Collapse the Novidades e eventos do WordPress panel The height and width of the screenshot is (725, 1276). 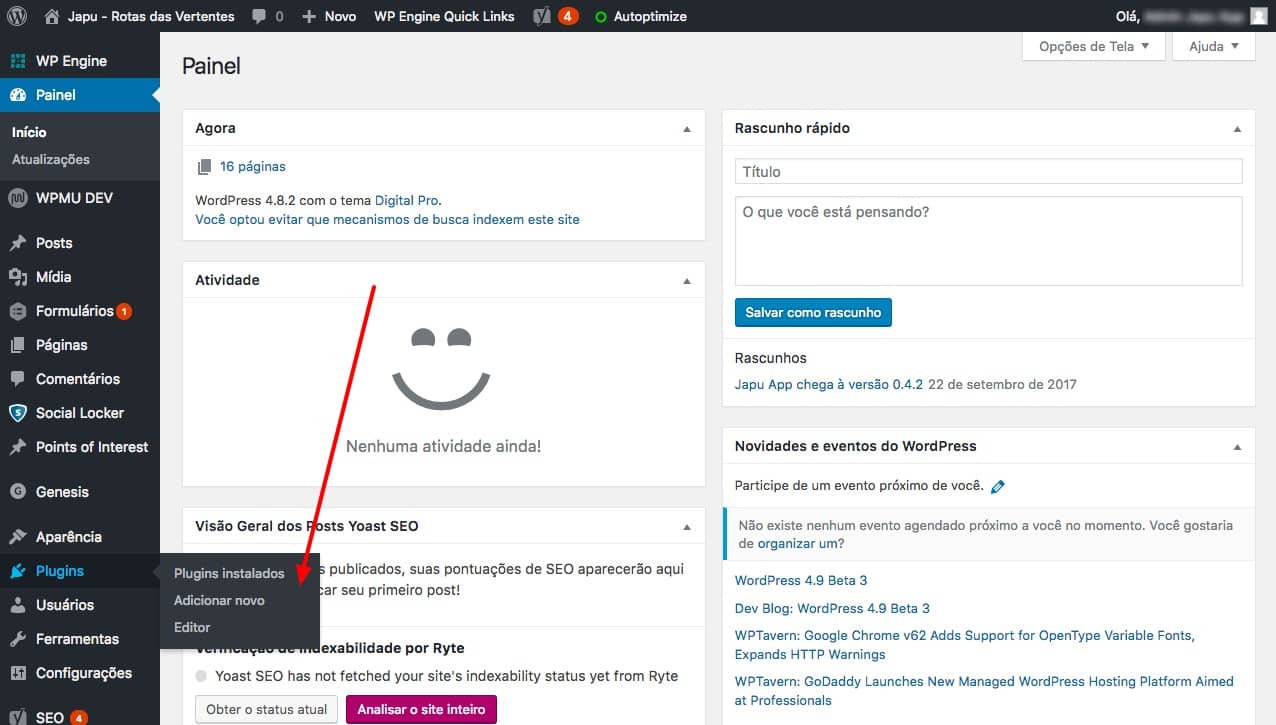(1237, 447)
